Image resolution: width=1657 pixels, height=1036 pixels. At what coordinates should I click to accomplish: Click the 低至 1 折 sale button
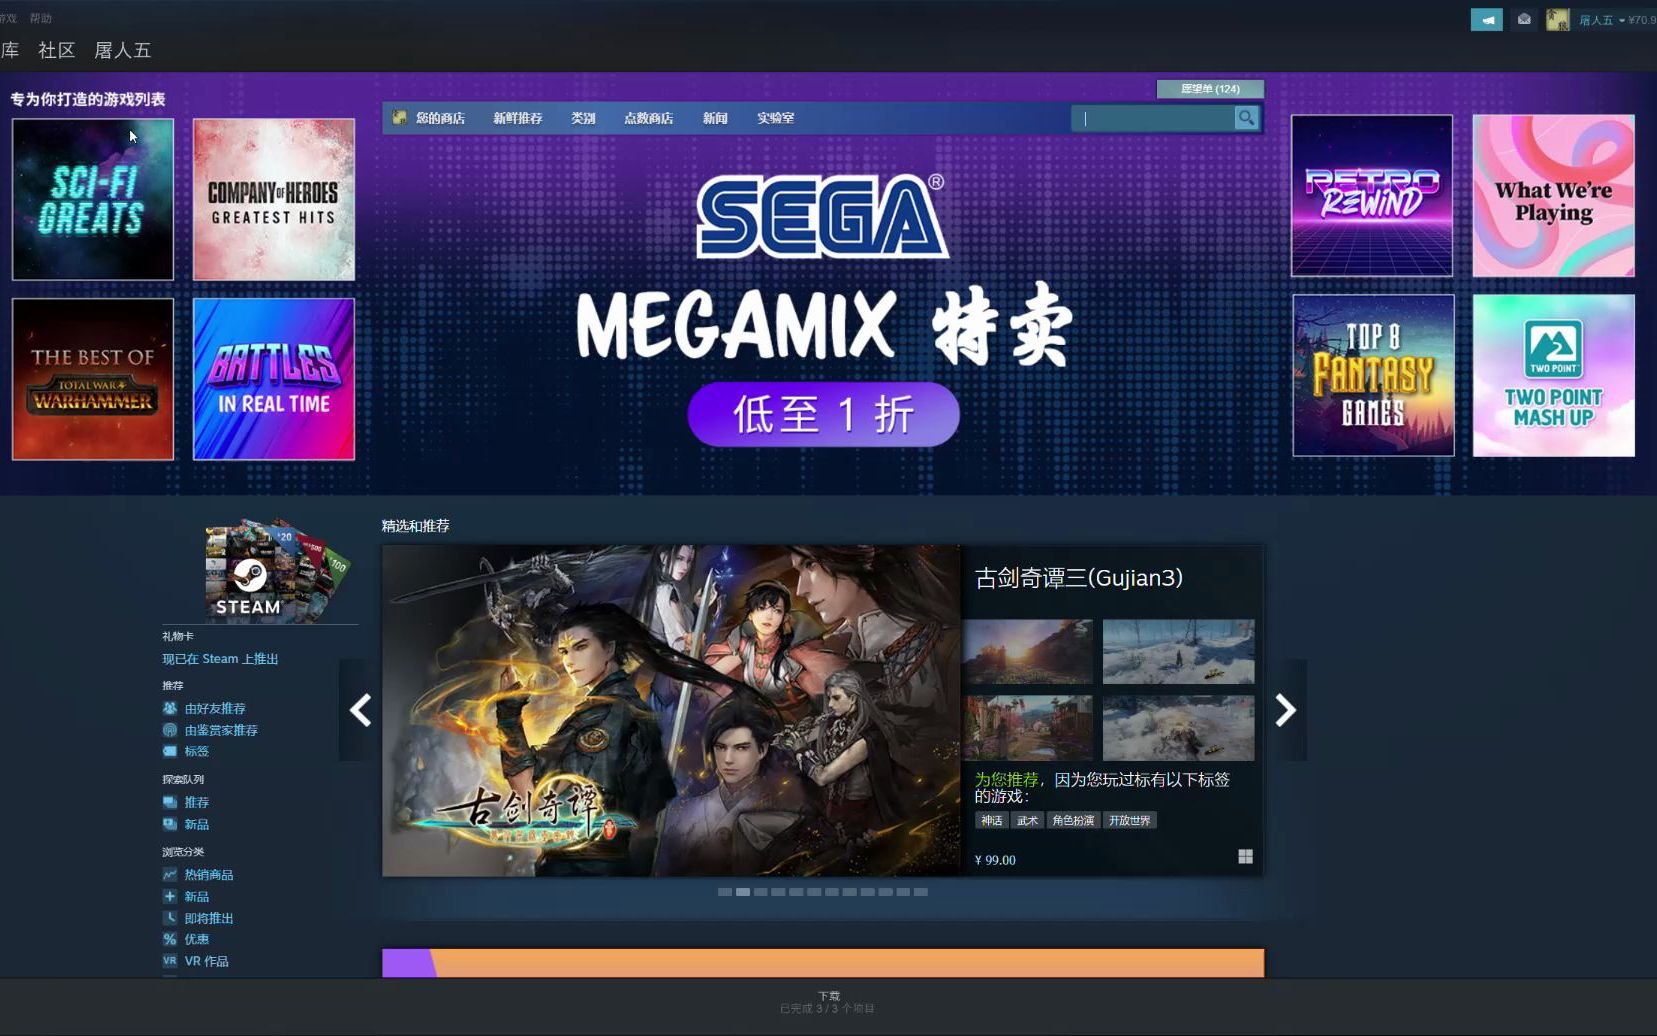tap(823, 414)
